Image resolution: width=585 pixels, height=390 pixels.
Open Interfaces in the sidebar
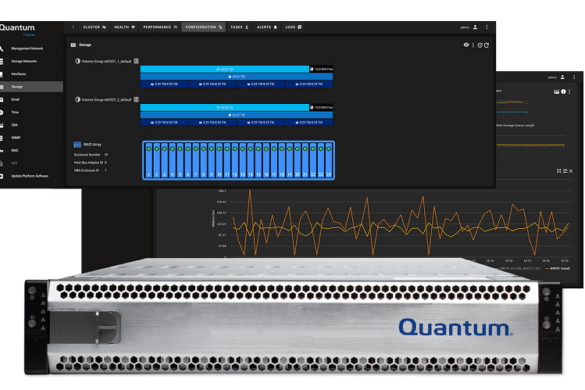click(x=31, y=74)
